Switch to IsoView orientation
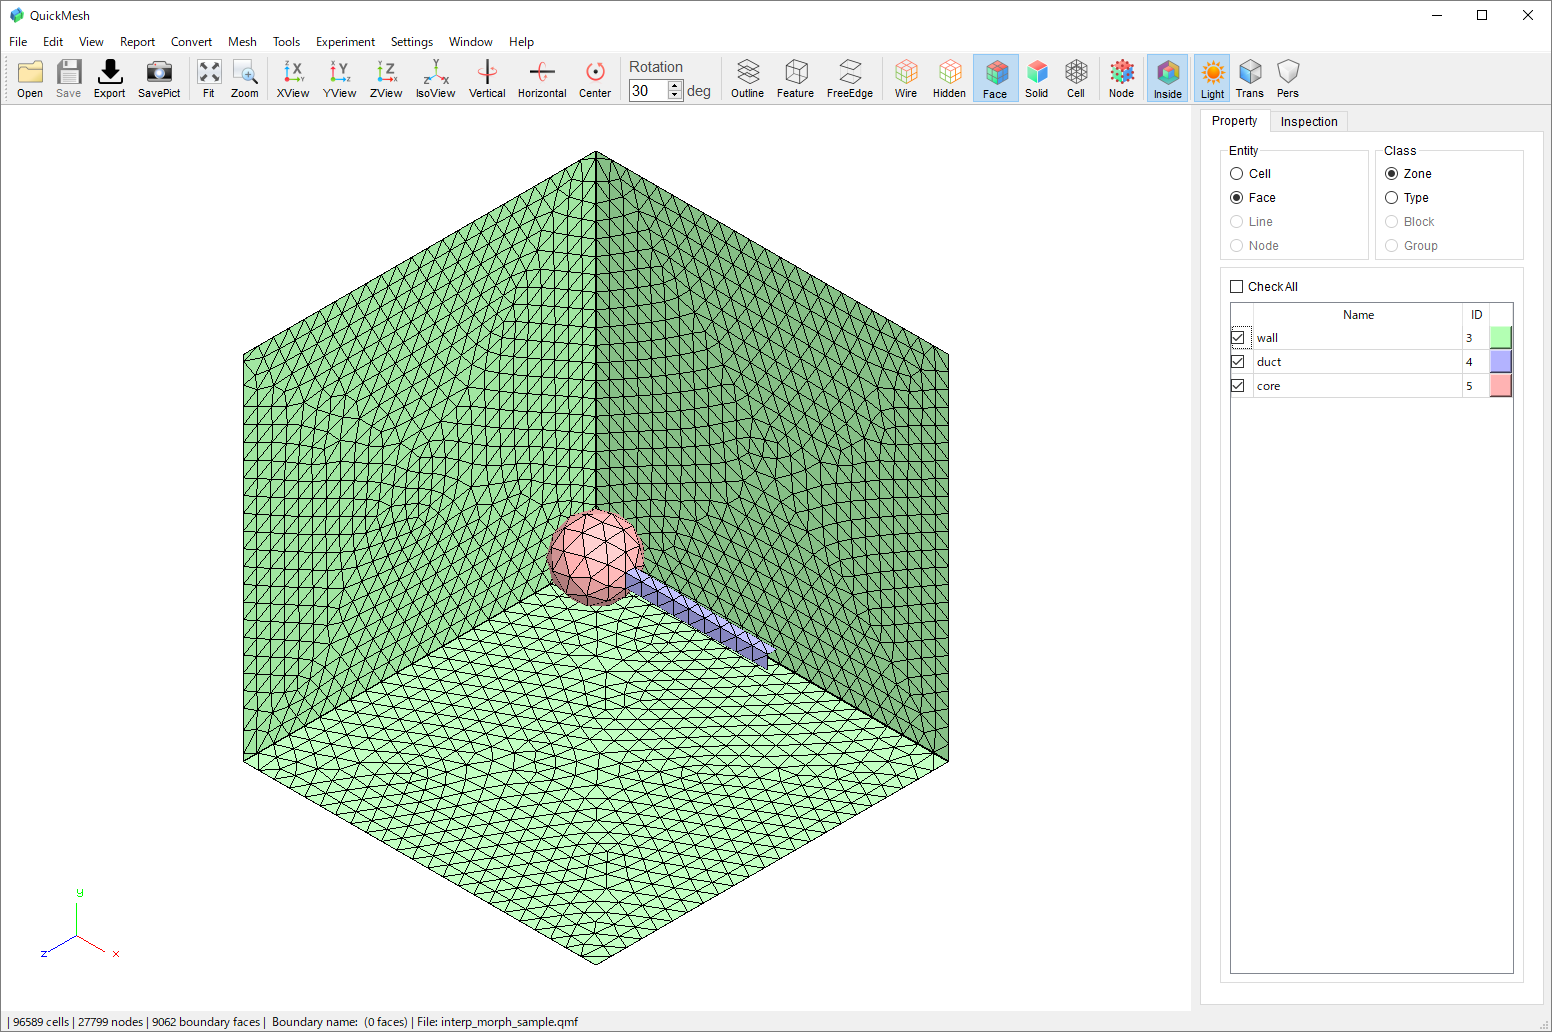 pyautogui.click(x=435, y=77)
